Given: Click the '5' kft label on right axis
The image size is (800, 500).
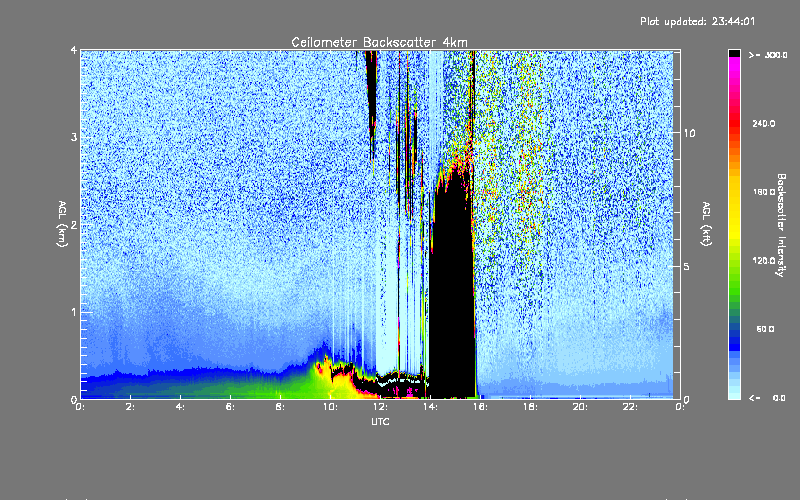Looking at the screenshot, I should (687, 266).
